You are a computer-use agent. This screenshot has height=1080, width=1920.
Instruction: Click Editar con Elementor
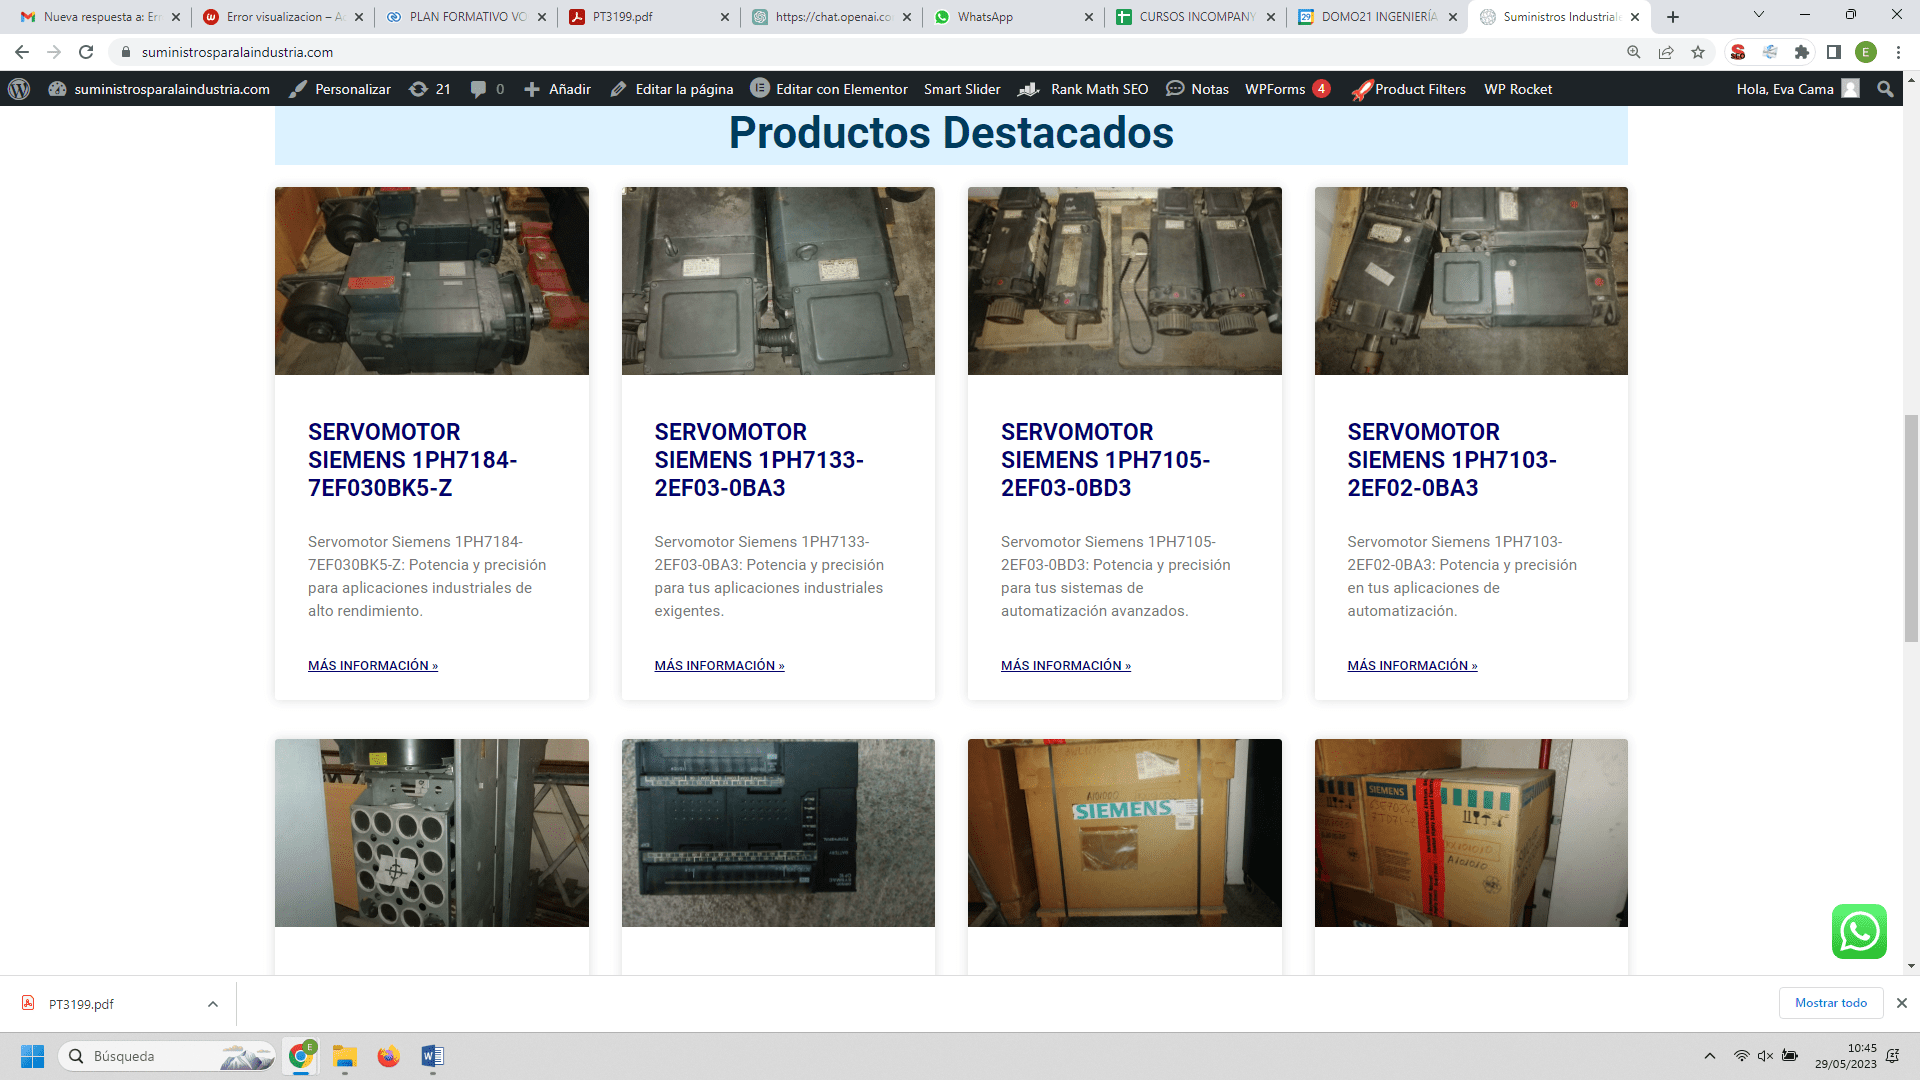point(829,89)
